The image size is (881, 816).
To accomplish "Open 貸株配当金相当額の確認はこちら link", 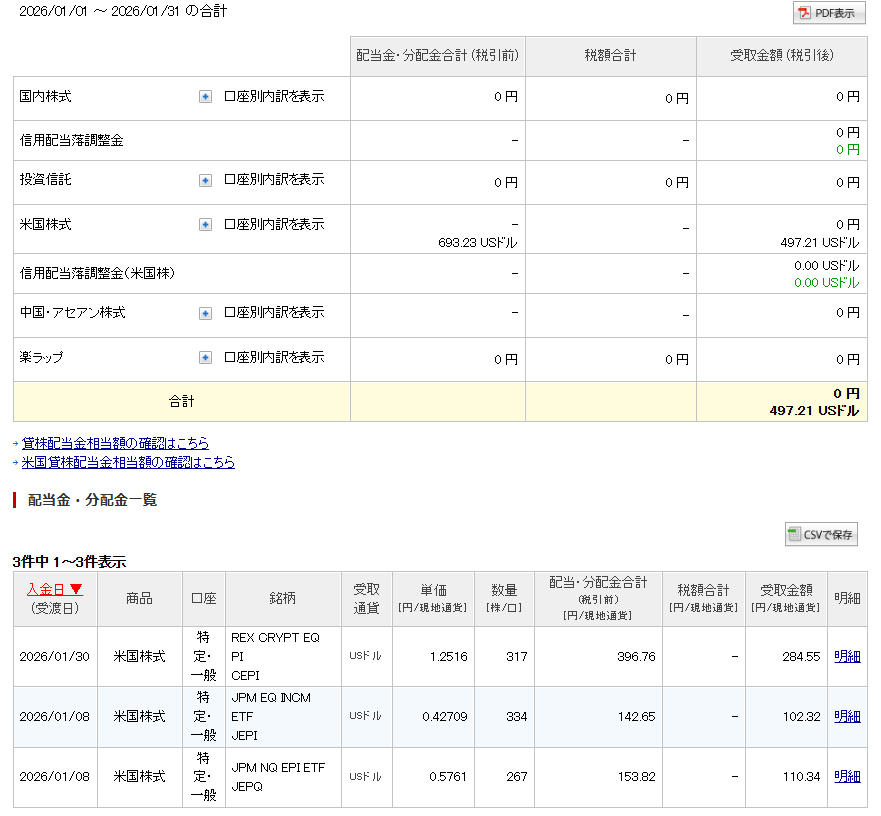I will click(x=115, y=443).
